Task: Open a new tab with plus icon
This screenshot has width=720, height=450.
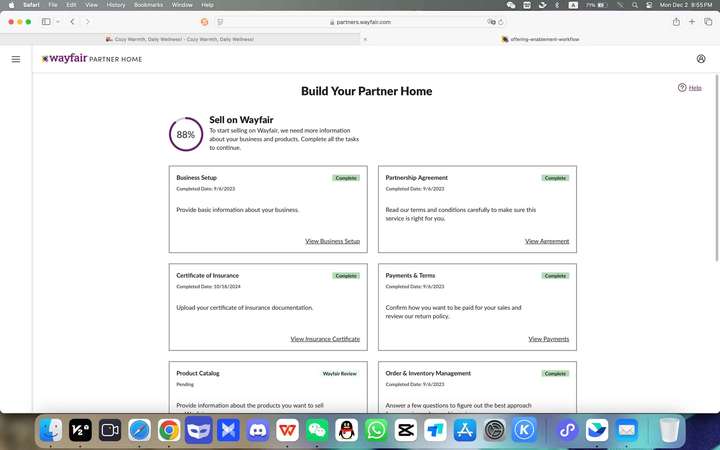Action: click(693, 21)
